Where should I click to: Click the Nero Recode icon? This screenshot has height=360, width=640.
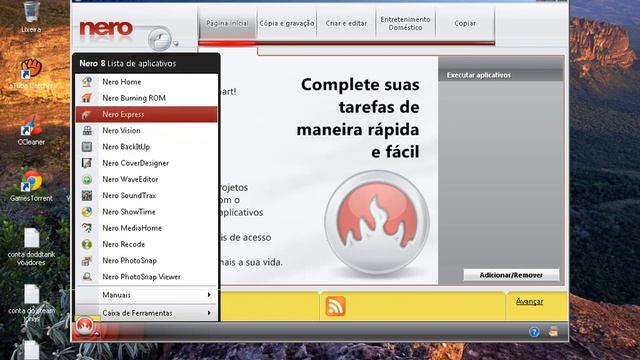[87, 244]
